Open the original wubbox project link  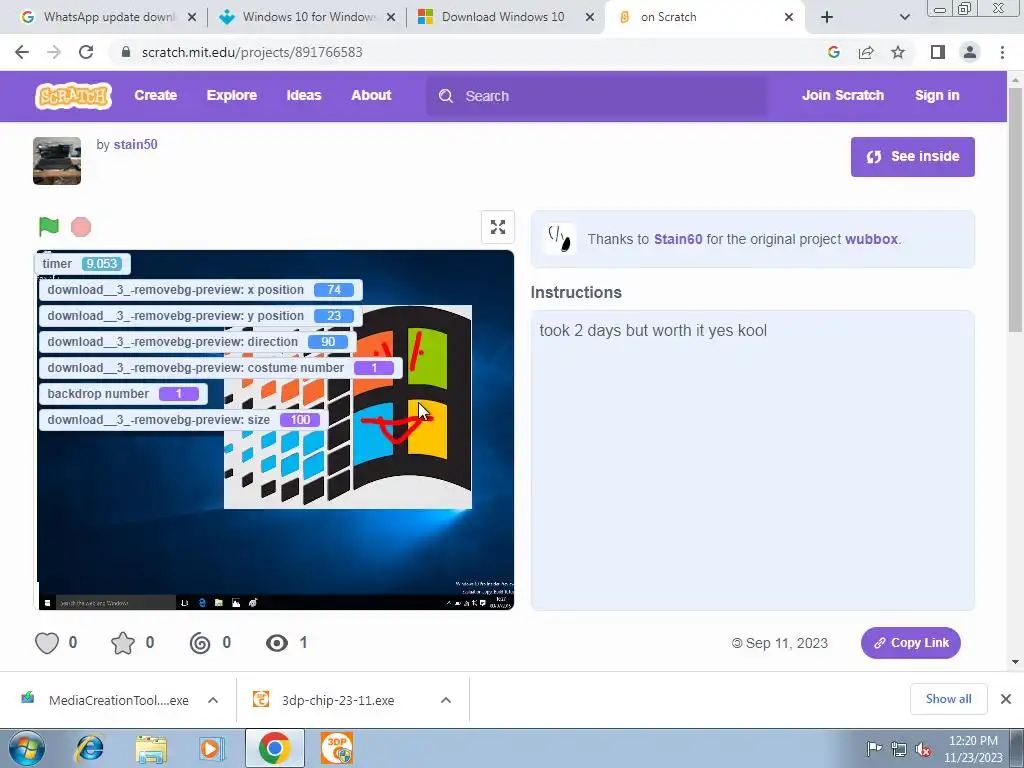(x=871, y=239)
